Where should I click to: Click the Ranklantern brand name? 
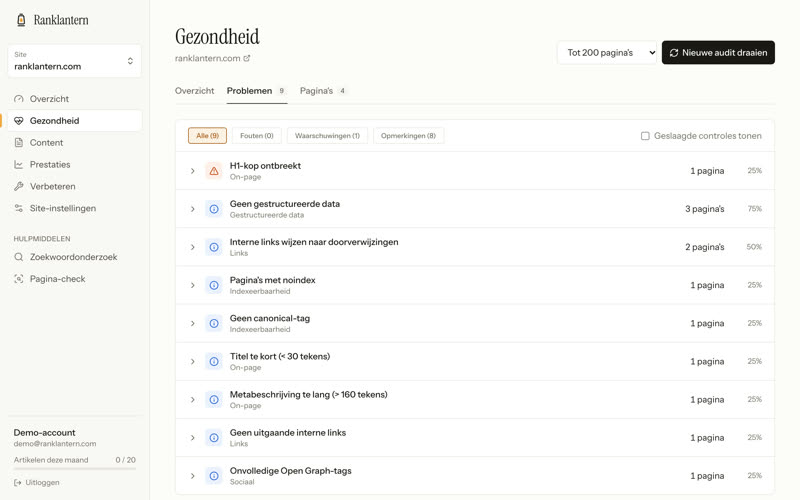61,20
